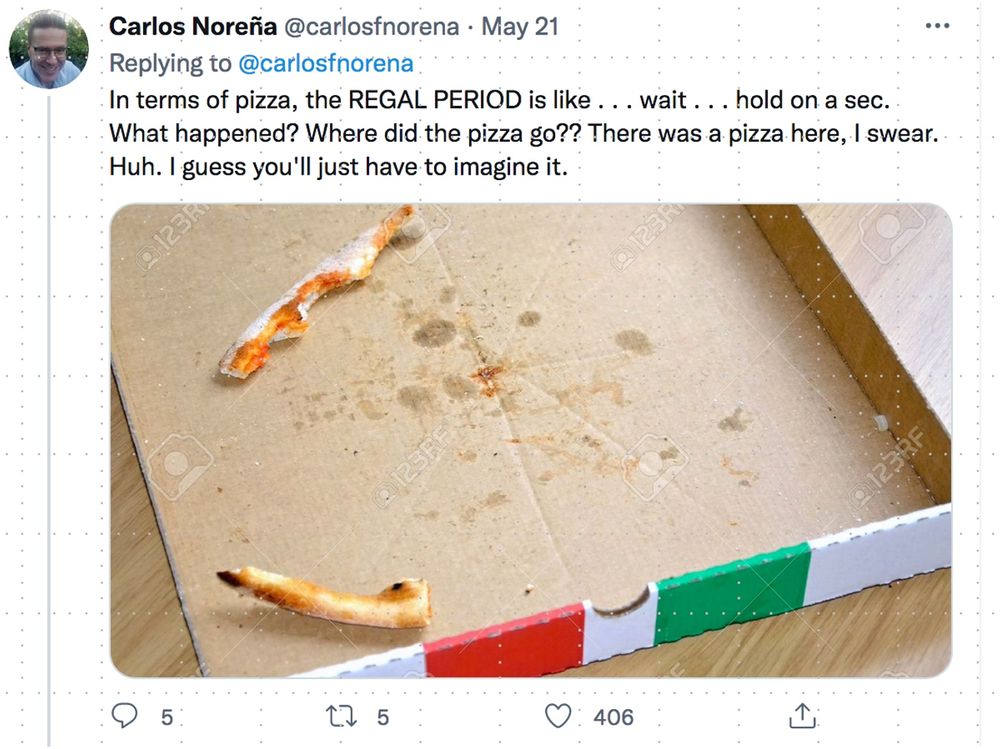Click the reply speech bubble icon

(x=125, y=716)
